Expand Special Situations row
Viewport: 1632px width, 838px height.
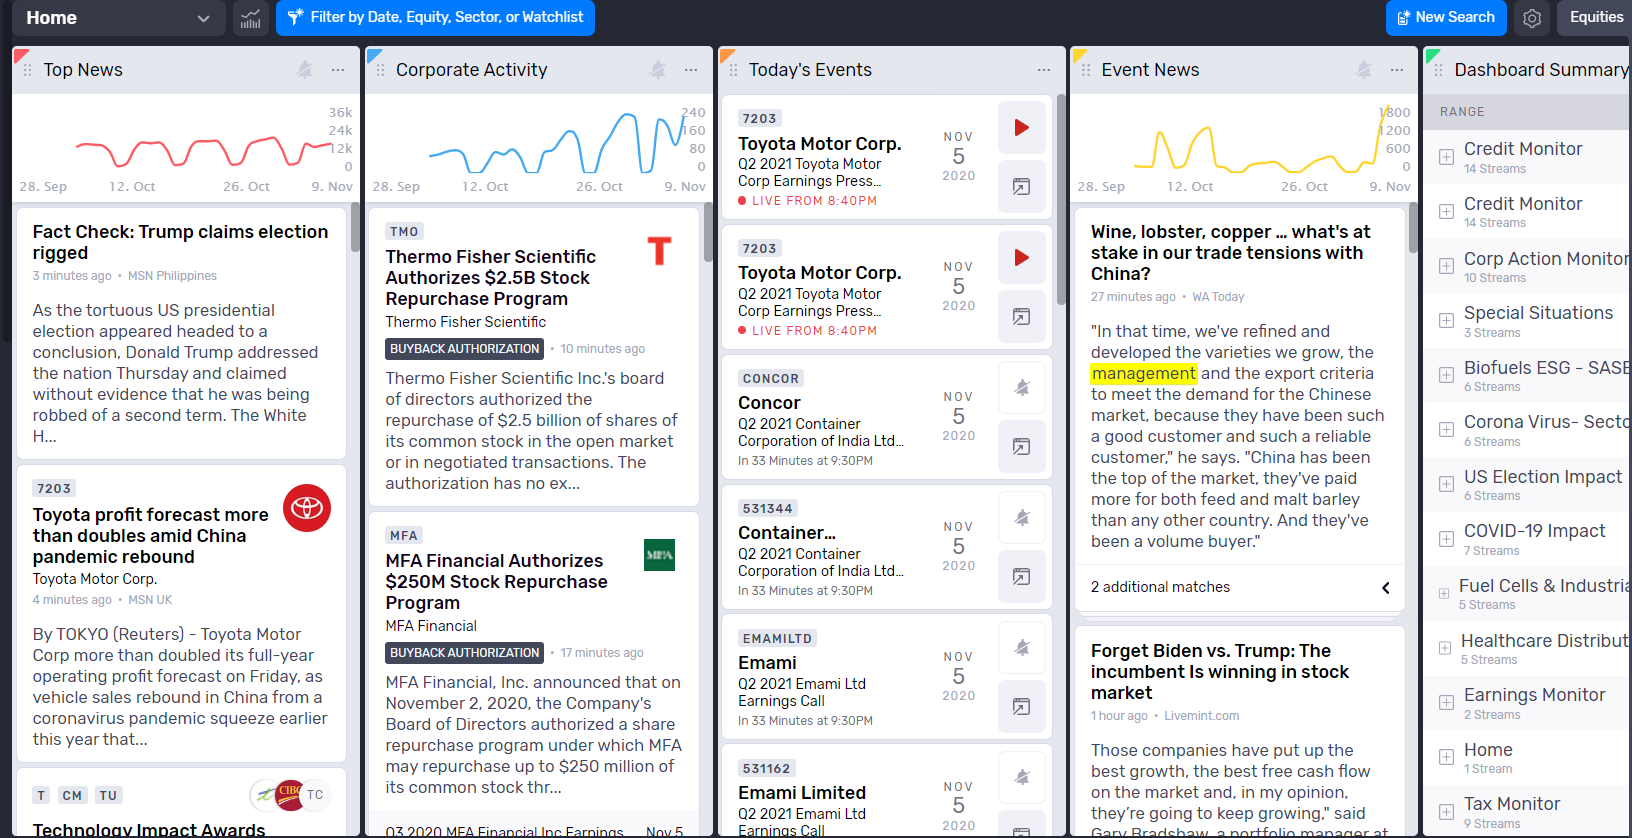1446,321
